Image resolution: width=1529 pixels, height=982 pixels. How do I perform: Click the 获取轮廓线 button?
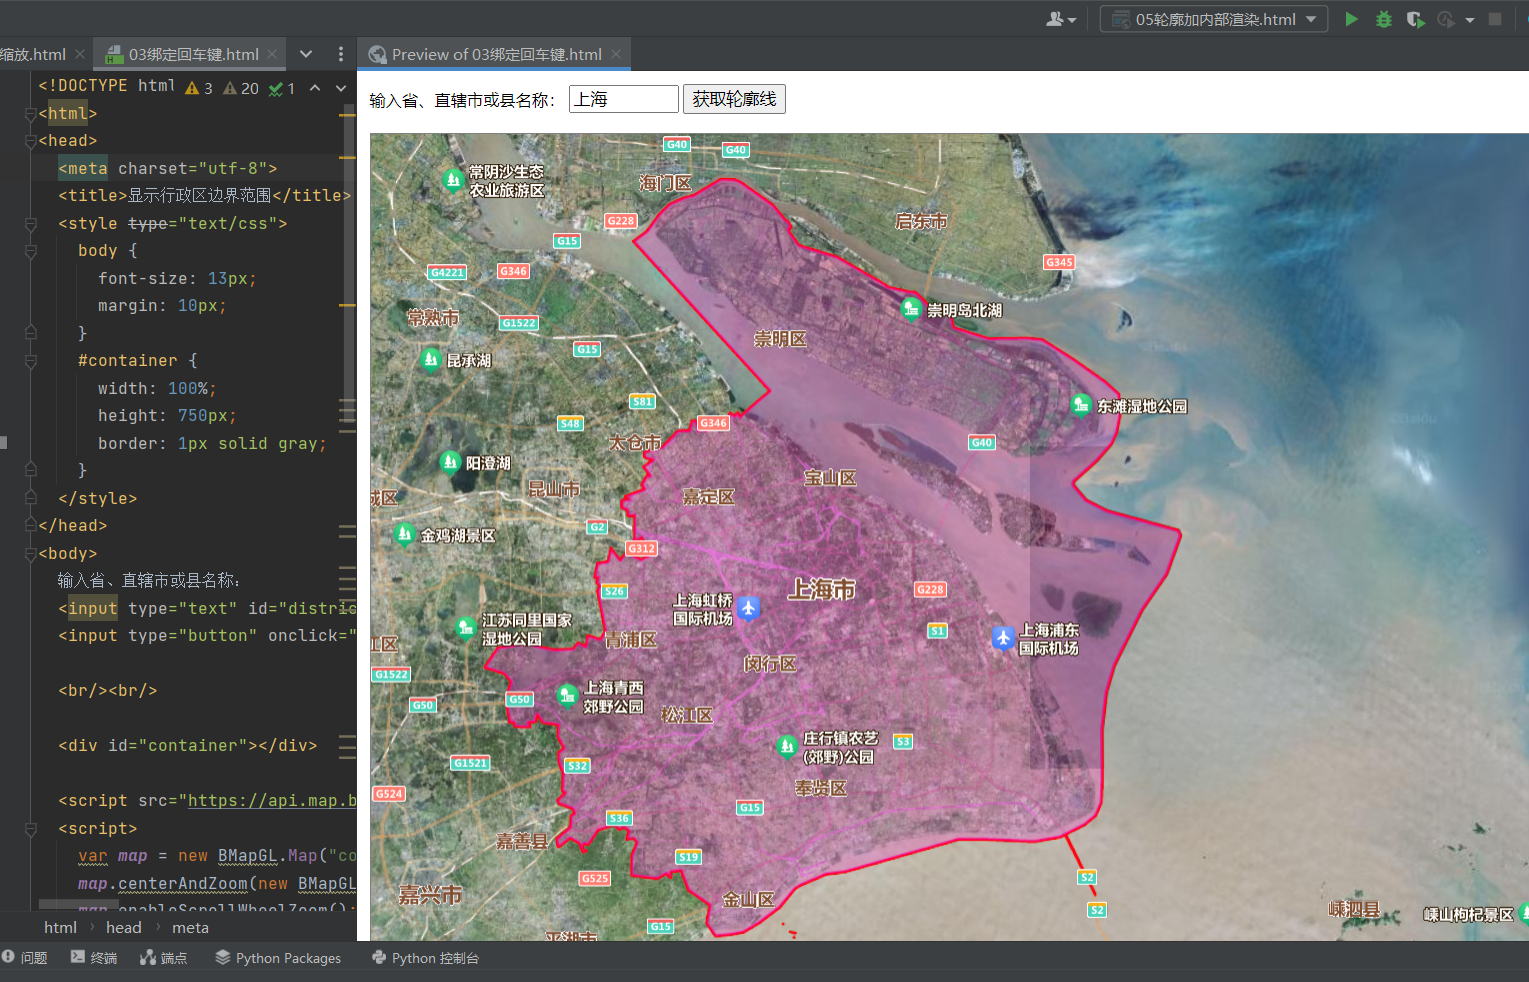coord(734,99)
